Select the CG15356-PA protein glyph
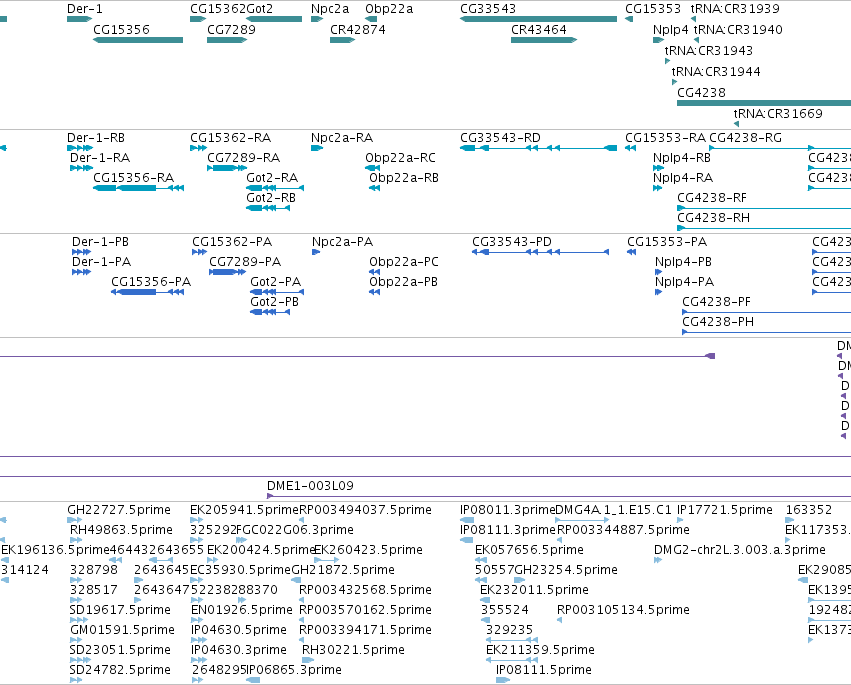851x685 pixels. pyautogui.click(x=148, y=292)
